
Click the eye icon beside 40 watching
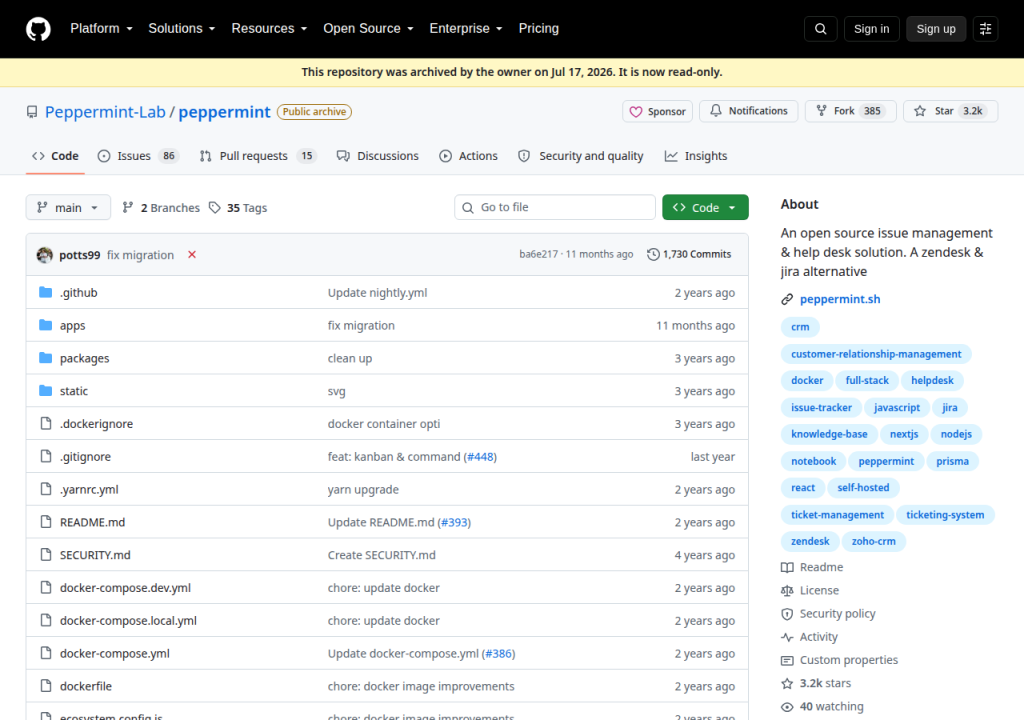click(x=787, y=707)
